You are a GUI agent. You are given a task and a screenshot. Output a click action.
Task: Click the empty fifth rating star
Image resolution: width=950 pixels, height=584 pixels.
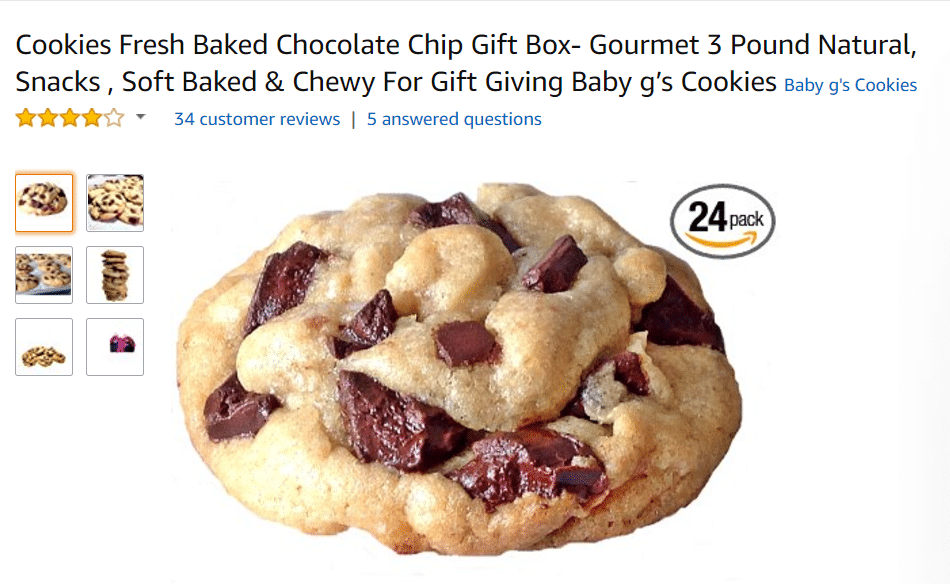[x=113, y=118]
